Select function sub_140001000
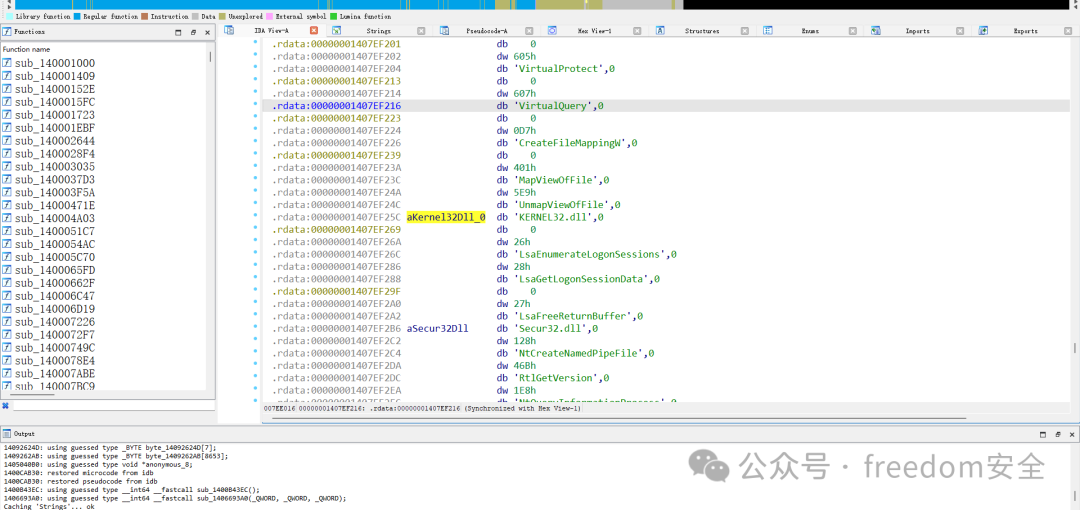The width and height of the screenshot is (1080, 510). 55,63
